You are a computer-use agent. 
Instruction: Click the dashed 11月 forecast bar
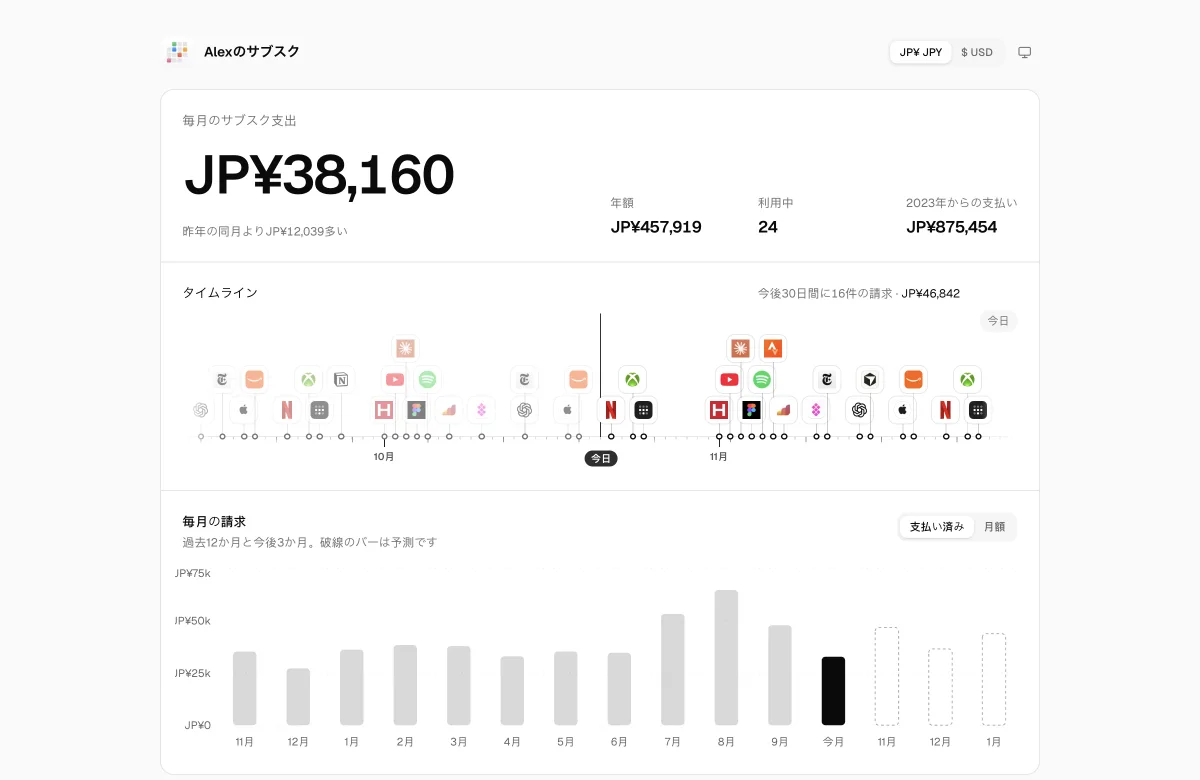[x=887, y=676]
